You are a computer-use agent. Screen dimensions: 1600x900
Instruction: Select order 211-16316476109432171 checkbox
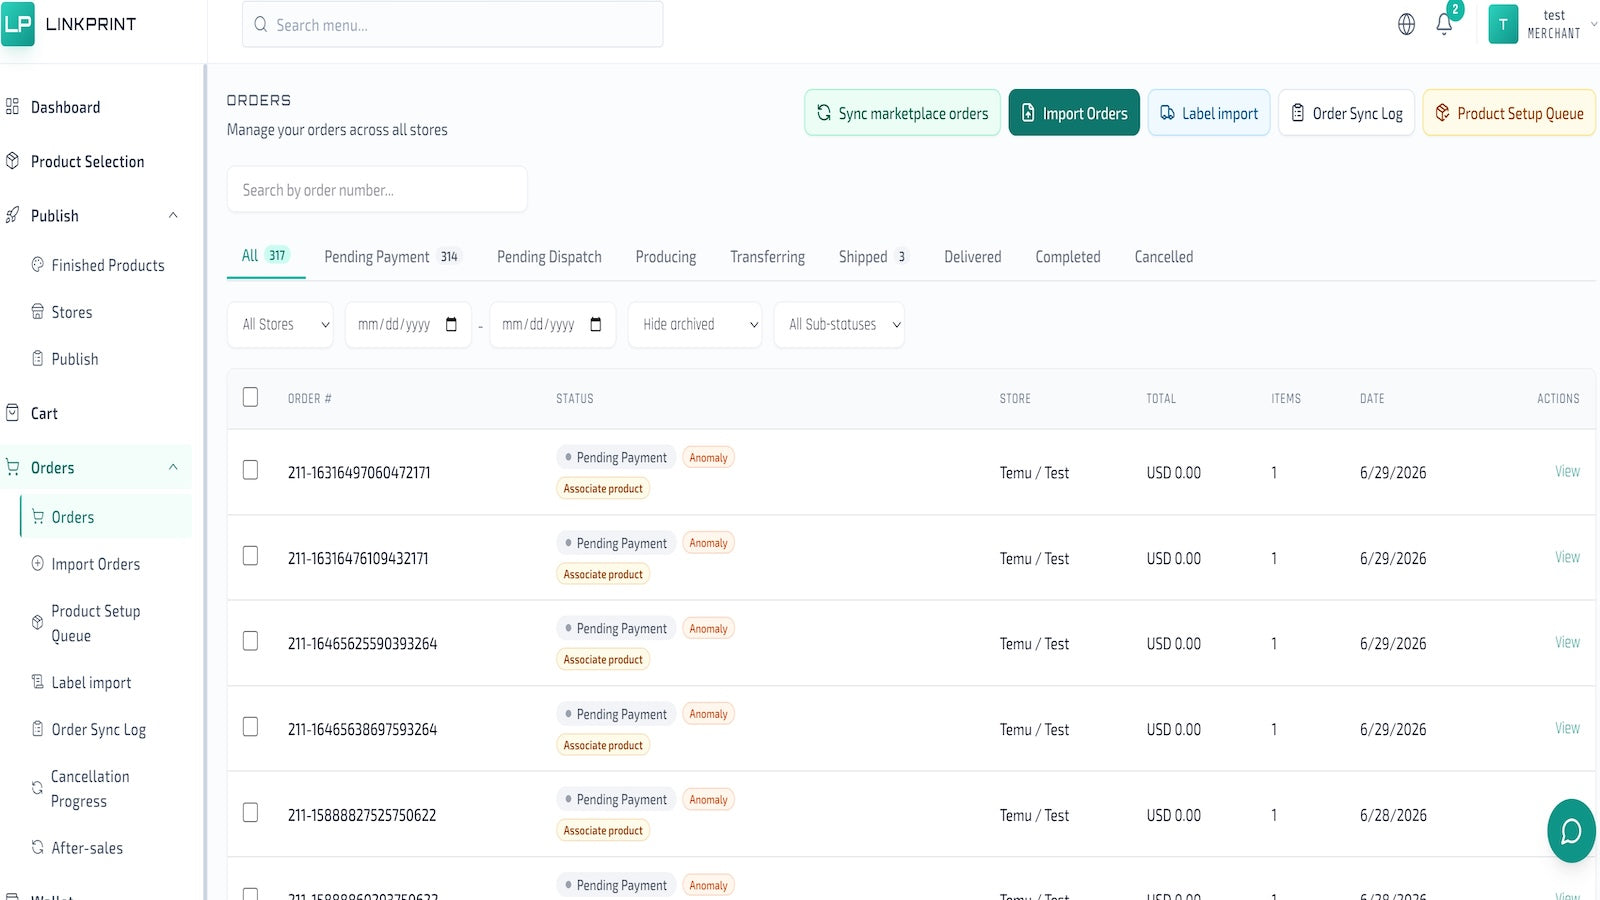[x=250, y=555]
